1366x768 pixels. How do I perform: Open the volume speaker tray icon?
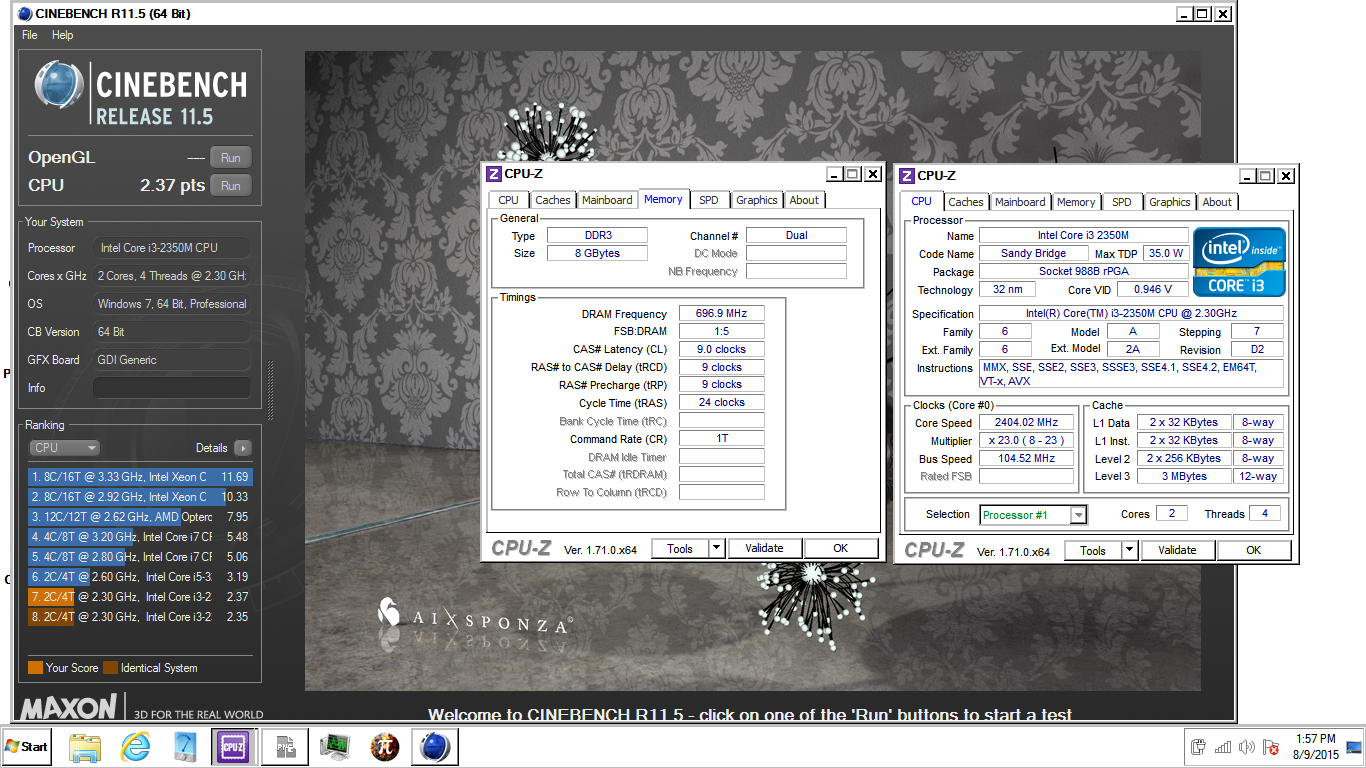tap(1246, 747)
